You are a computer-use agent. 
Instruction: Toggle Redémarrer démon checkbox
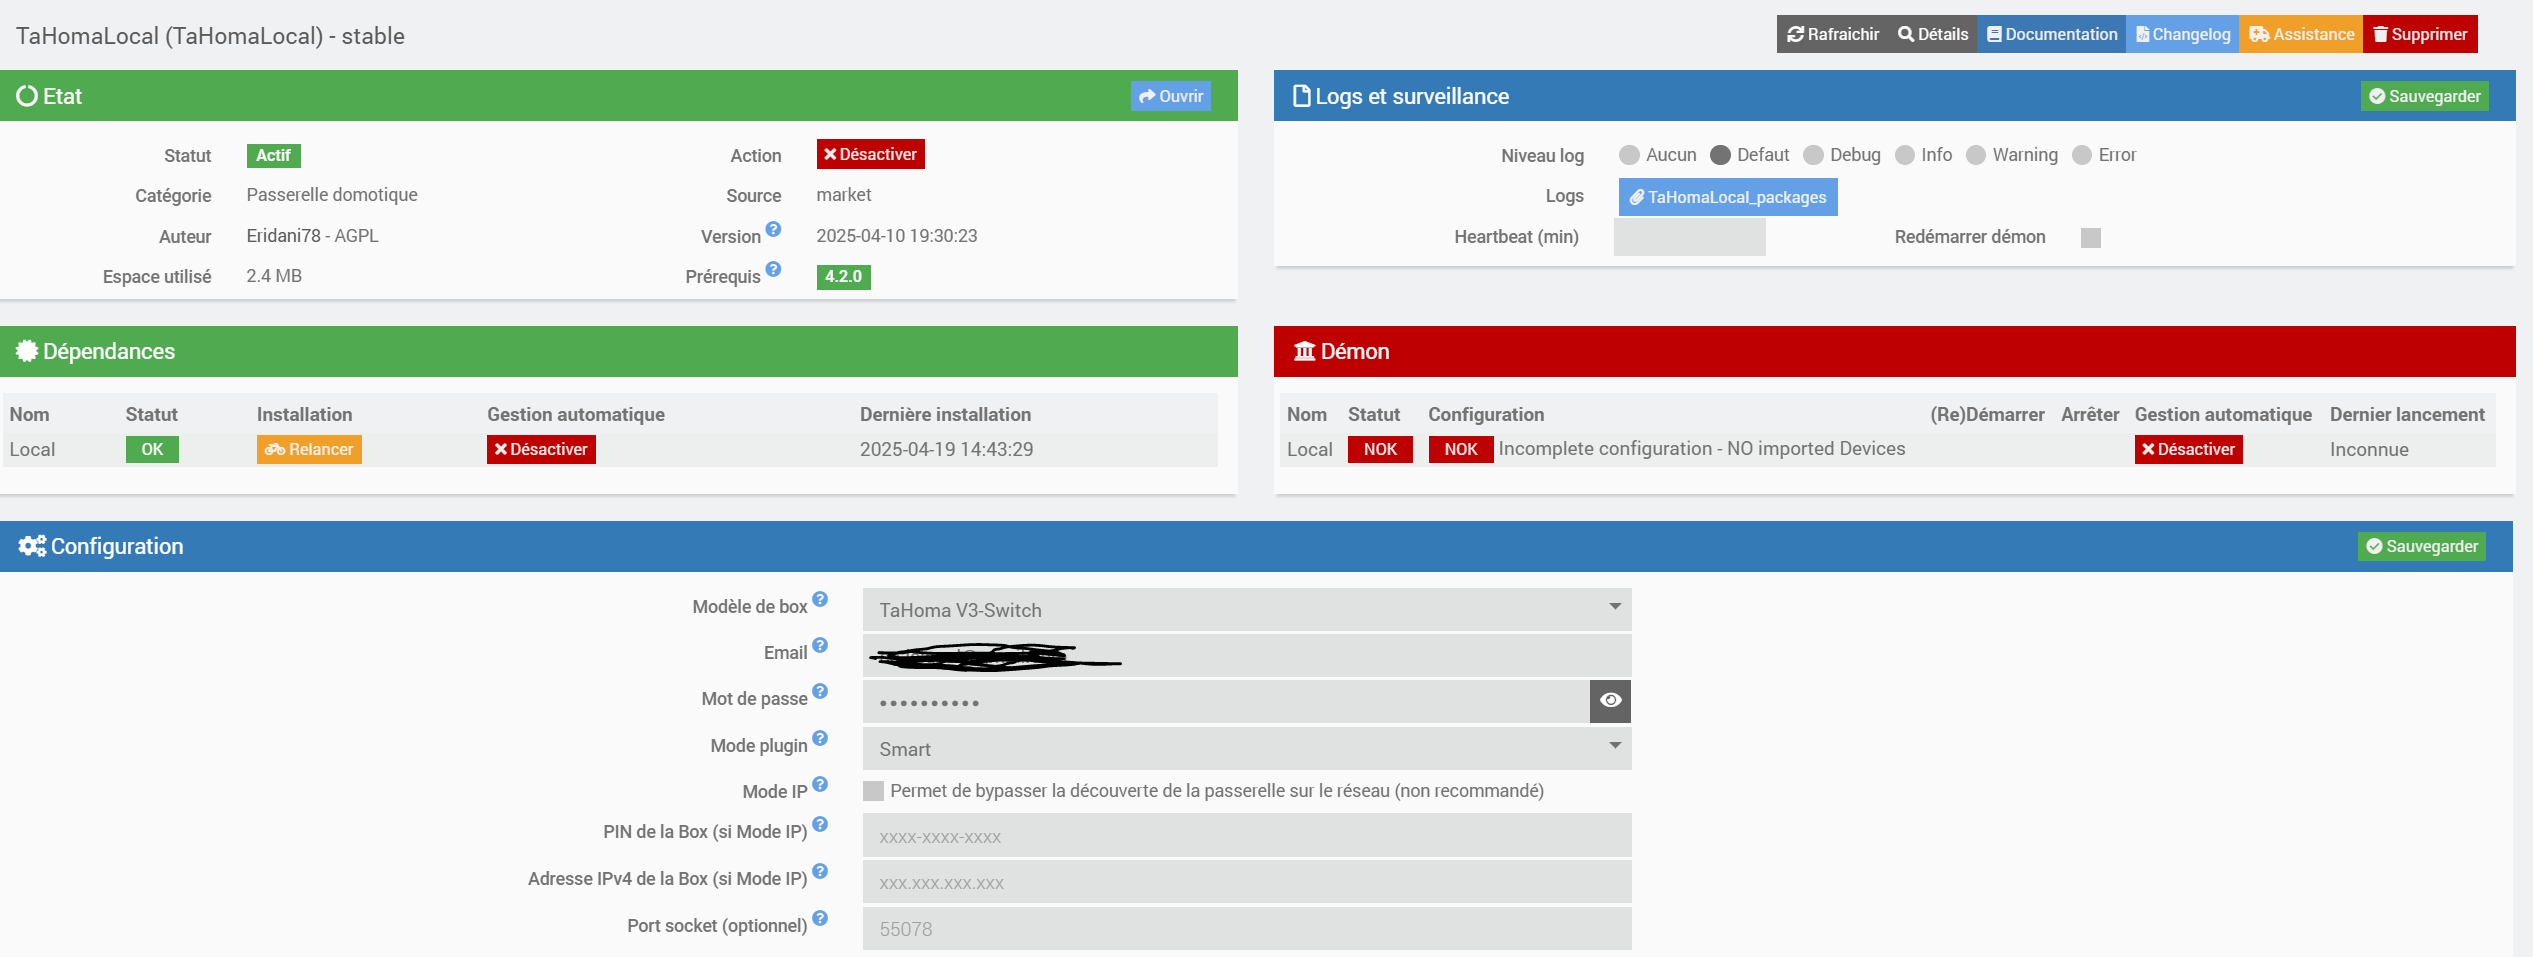click(2091, 238)
